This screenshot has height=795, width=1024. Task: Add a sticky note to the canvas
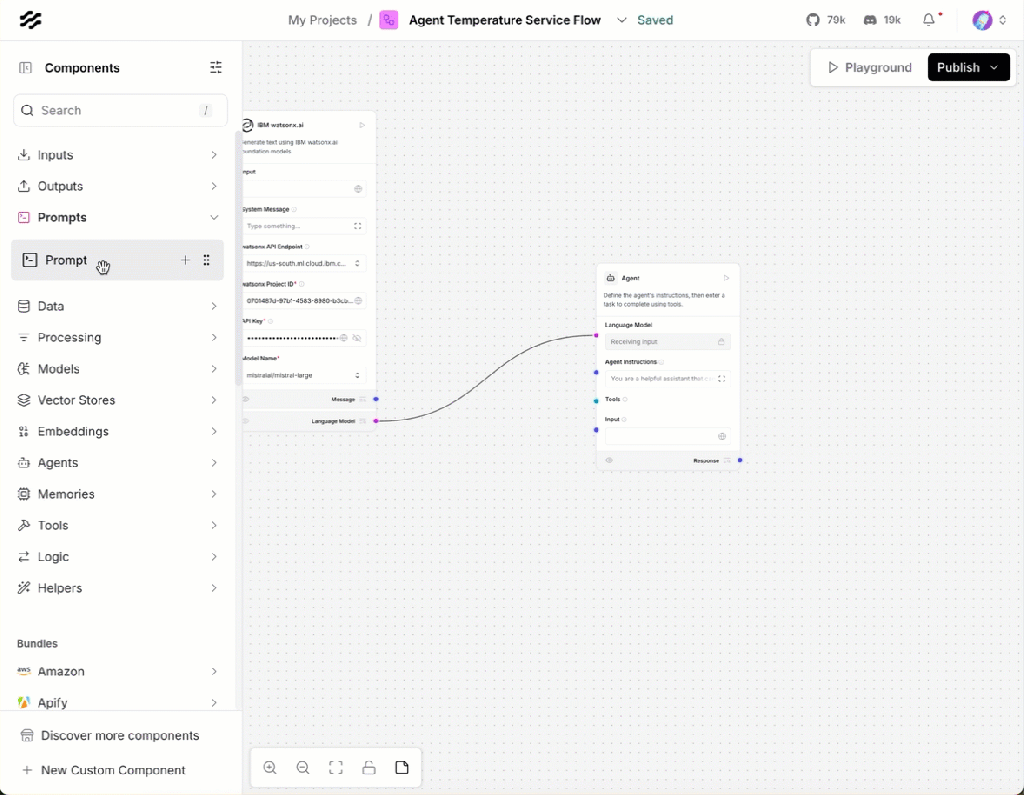pyautogui.click(x=402, y=767)
